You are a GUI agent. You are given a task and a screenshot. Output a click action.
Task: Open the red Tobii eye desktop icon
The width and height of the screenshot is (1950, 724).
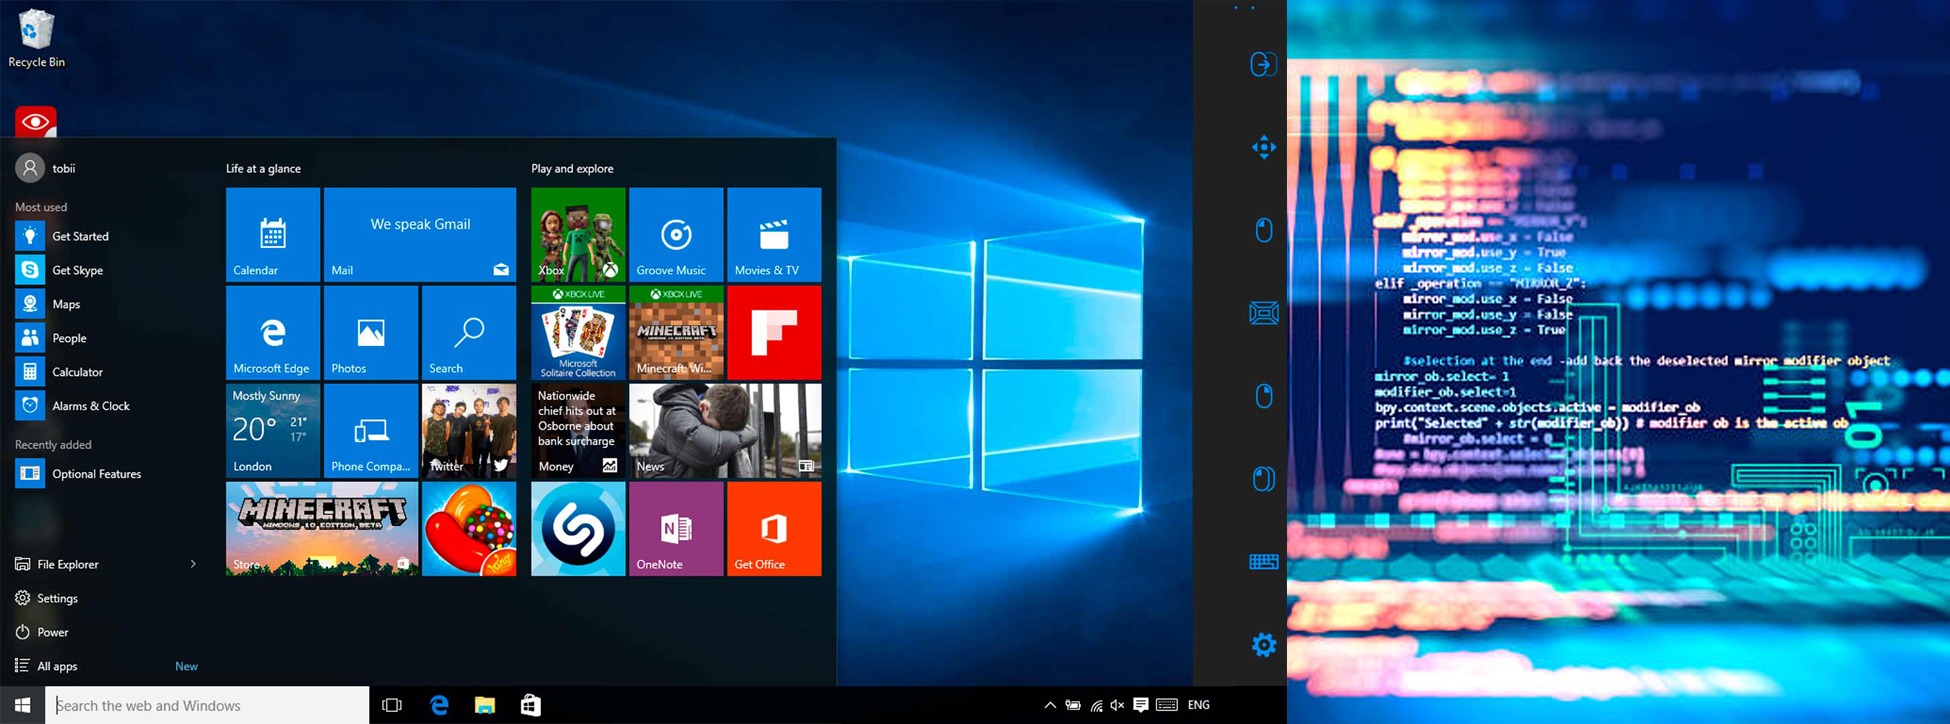(x=36, y=122)
